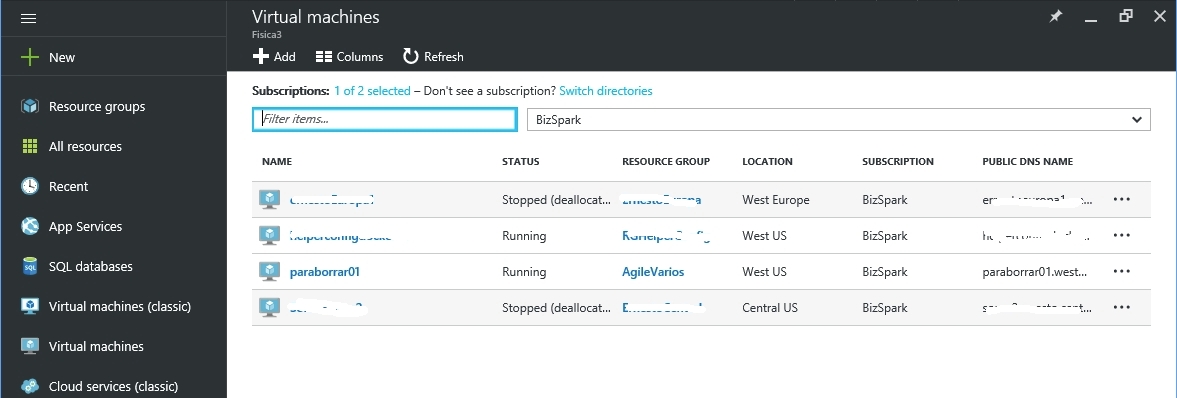This screenshot has height=398, width=1177.
Task: Click the '1 of 2 selected' link
Action: [372, 91]
